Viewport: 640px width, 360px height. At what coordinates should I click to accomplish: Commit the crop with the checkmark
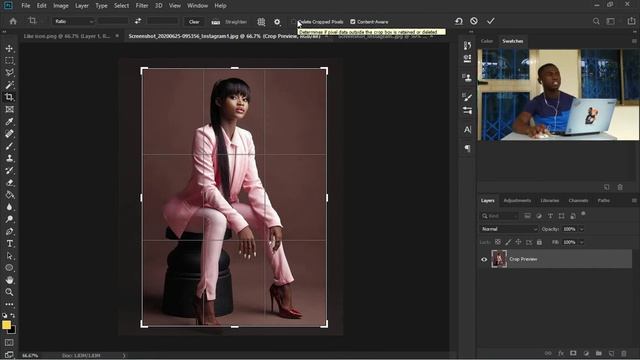tap(491, 21)
